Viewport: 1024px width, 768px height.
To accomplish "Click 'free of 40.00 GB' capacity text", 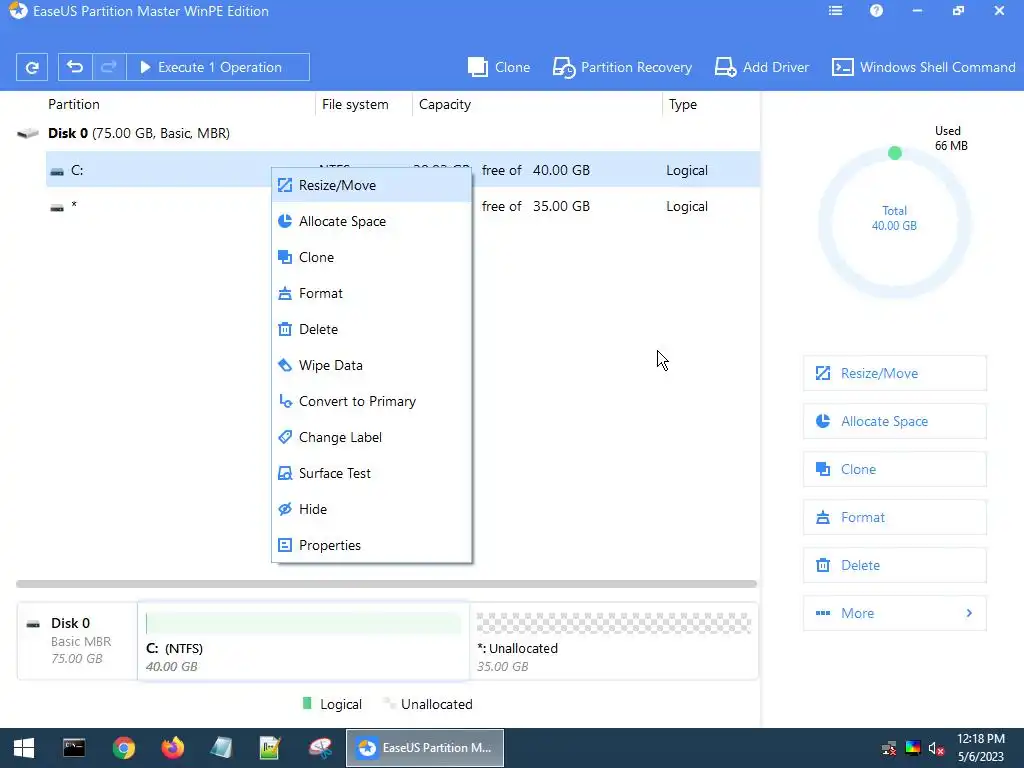I will pyautogui.click(x=536, y=170).
